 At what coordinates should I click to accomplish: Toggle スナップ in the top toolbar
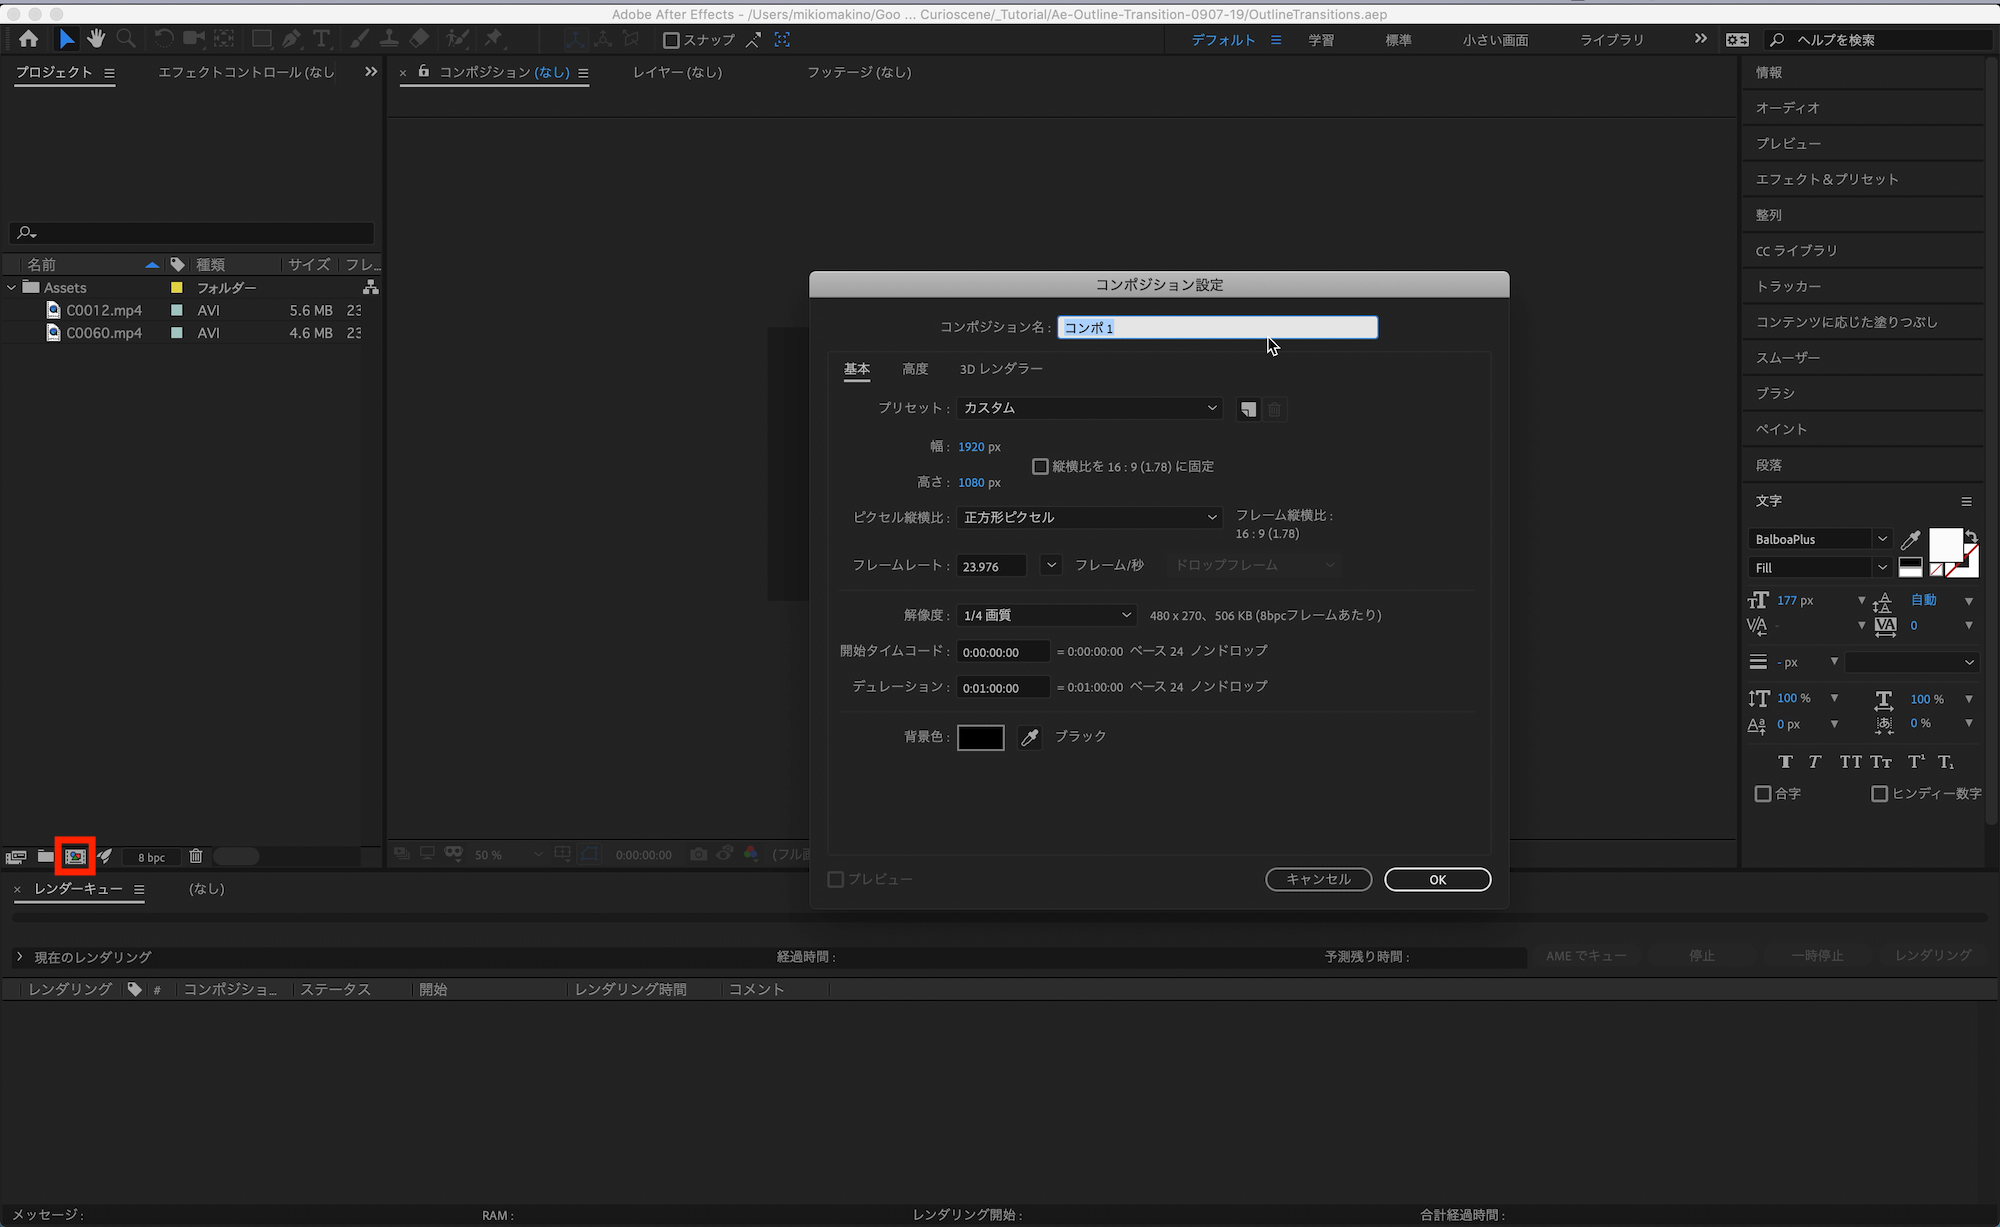pyautogui.click(x=671, y=40)
